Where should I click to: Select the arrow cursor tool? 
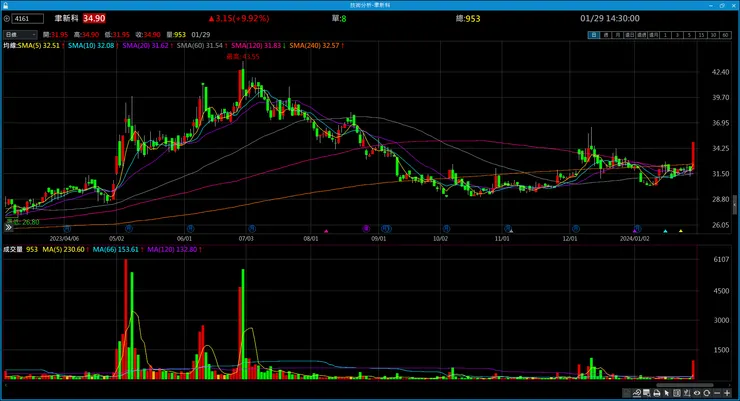pyautogui.click(x=667, y=393)
